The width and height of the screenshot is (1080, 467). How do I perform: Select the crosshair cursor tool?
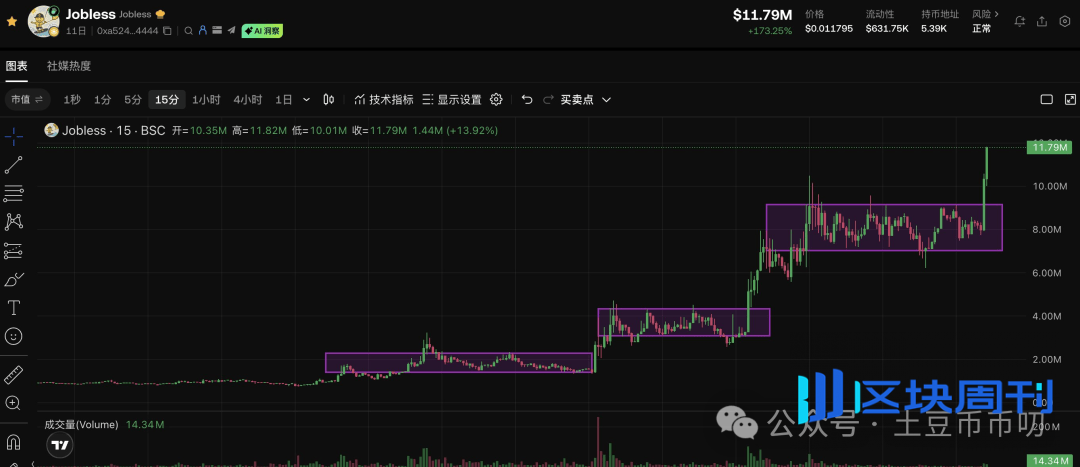click(x=14, y=136)
